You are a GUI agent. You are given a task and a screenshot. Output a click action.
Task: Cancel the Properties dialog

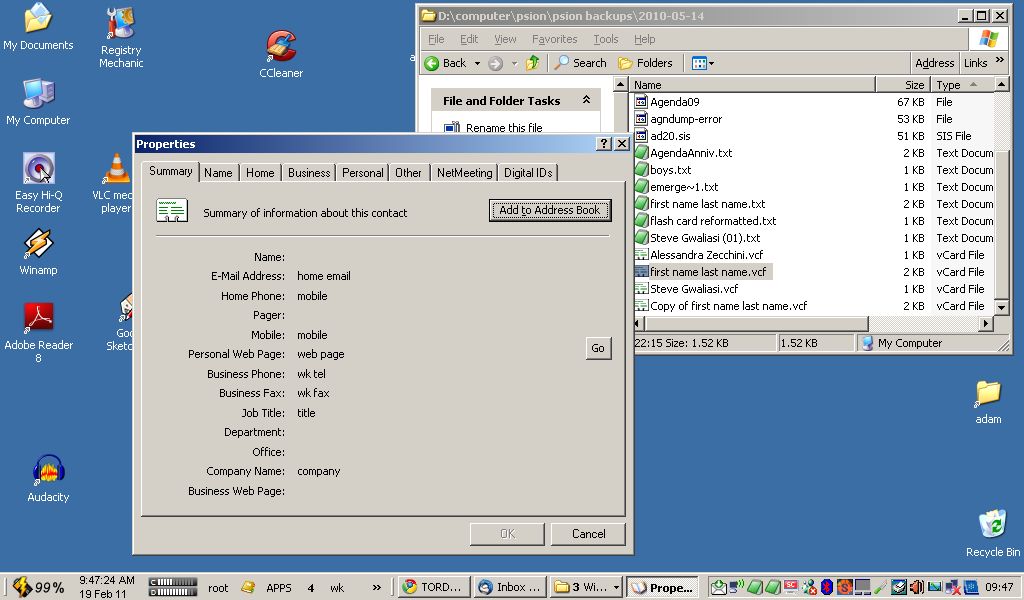(588, 534)
